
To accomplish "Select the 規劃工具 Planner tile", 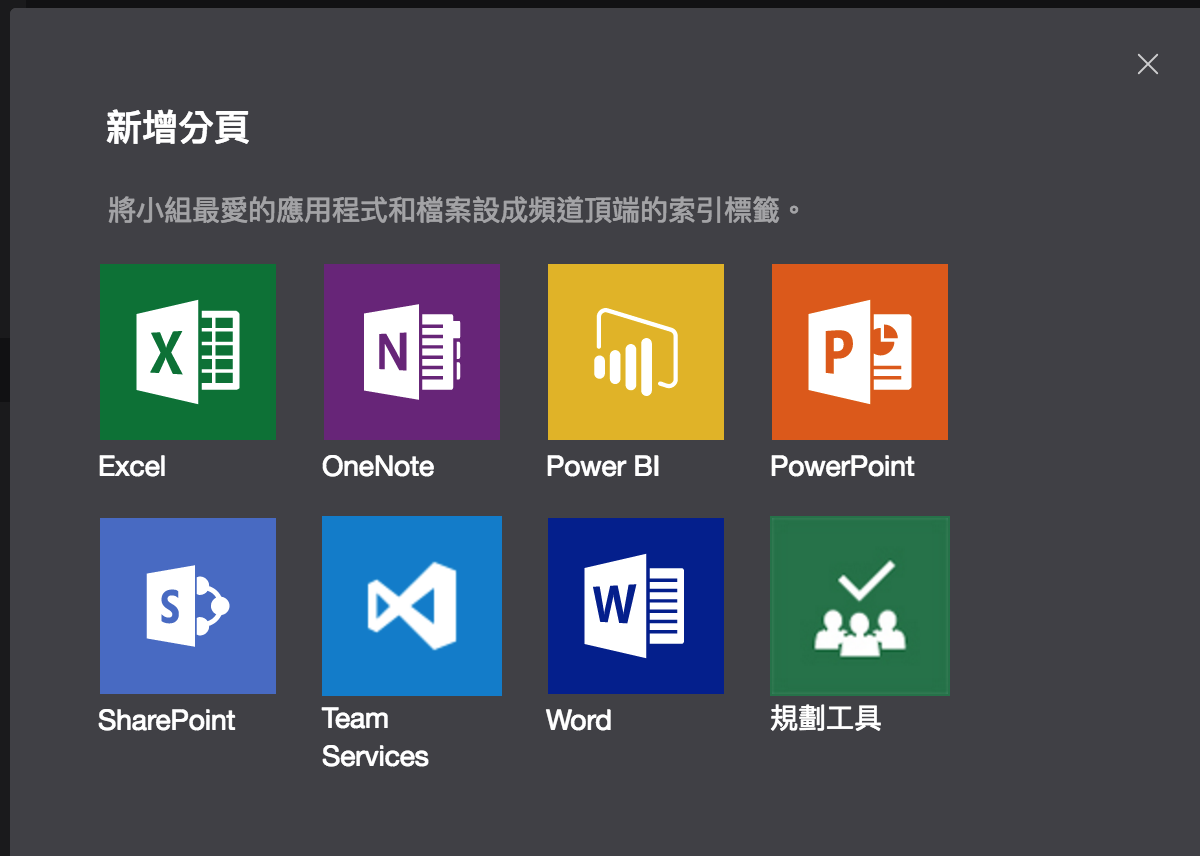I will click(860, 606).
